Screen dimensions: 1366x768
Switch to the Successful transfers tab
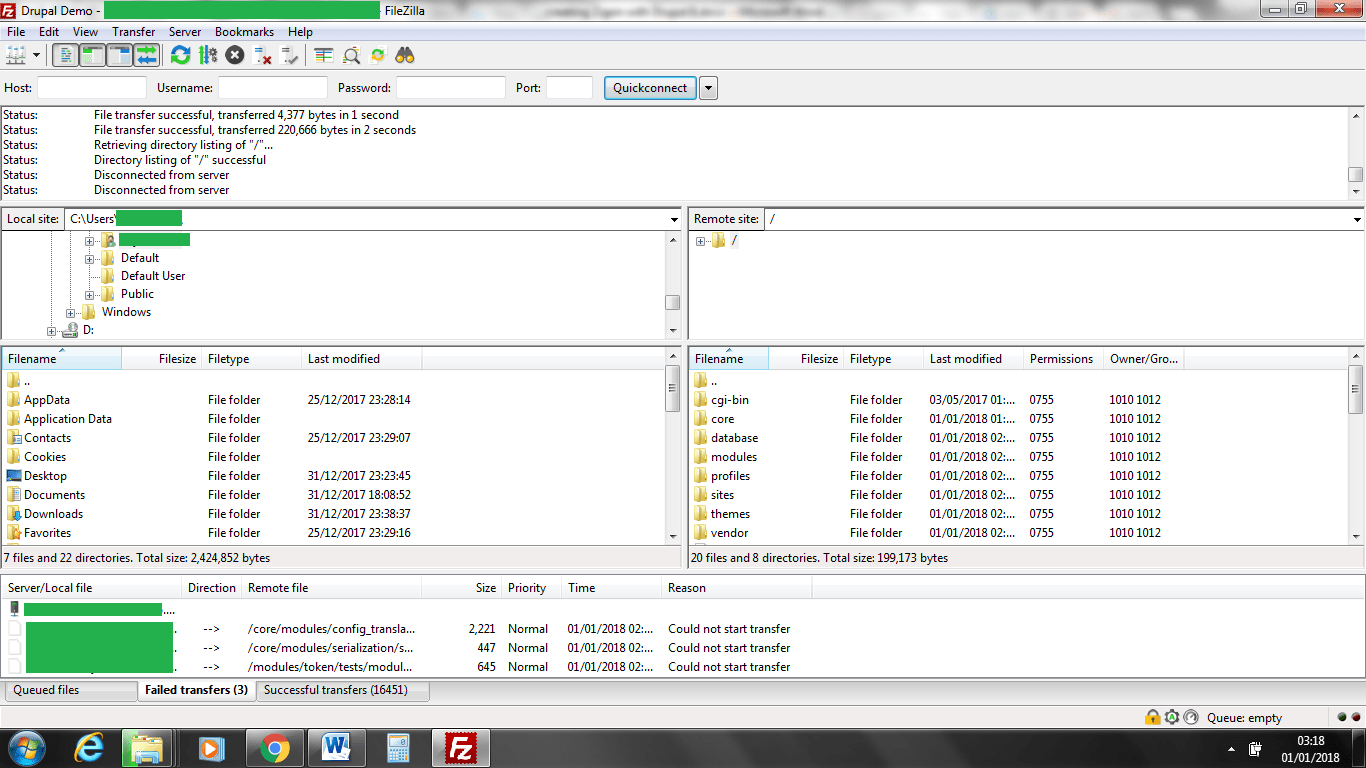point(343,690)
